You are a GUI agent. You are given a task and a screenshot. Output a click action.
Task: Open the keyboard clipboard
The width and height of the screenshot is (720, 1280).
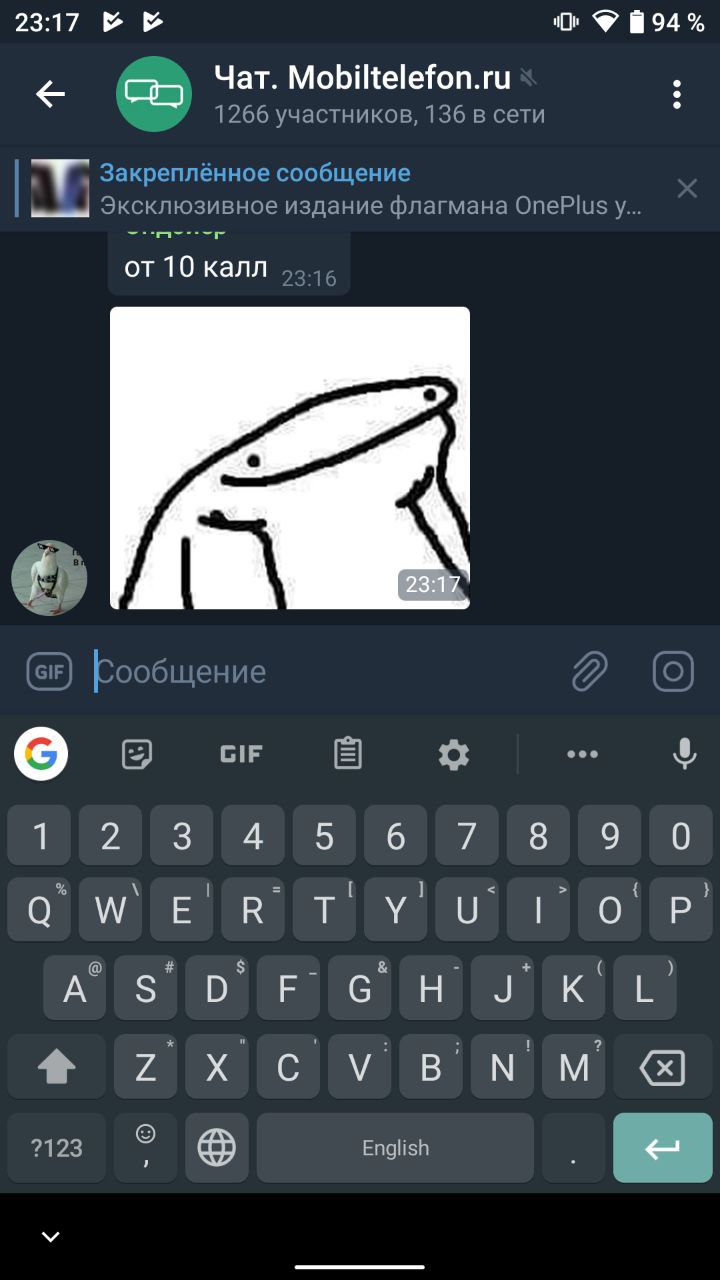(x=348, y=754)
